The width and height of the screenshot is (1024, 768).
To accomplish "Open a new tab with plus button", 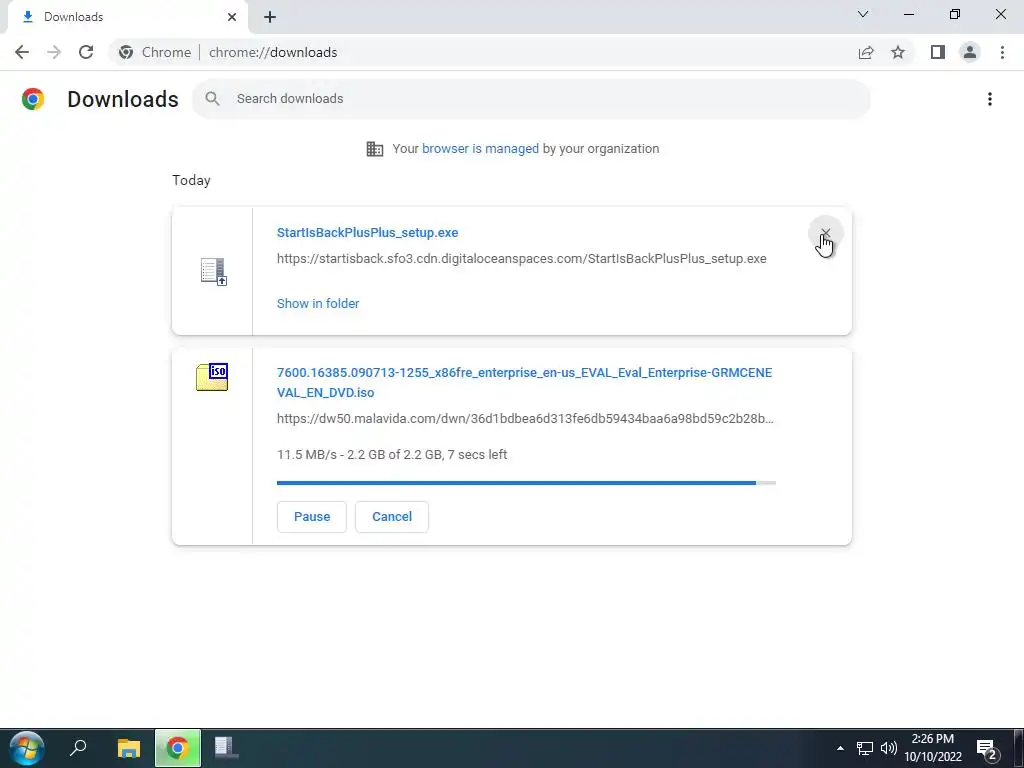I will 270,18.
